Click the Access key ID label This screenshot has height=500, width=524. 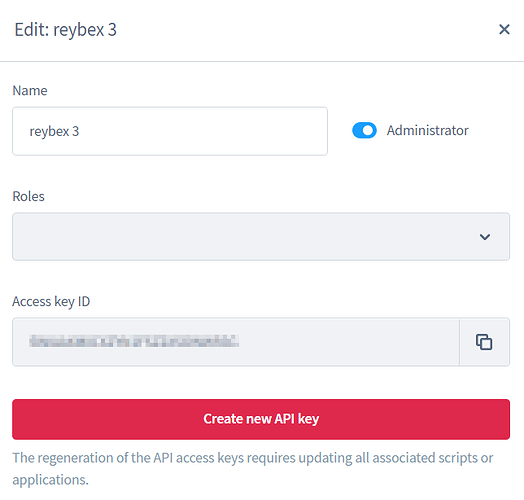[51, 301]
